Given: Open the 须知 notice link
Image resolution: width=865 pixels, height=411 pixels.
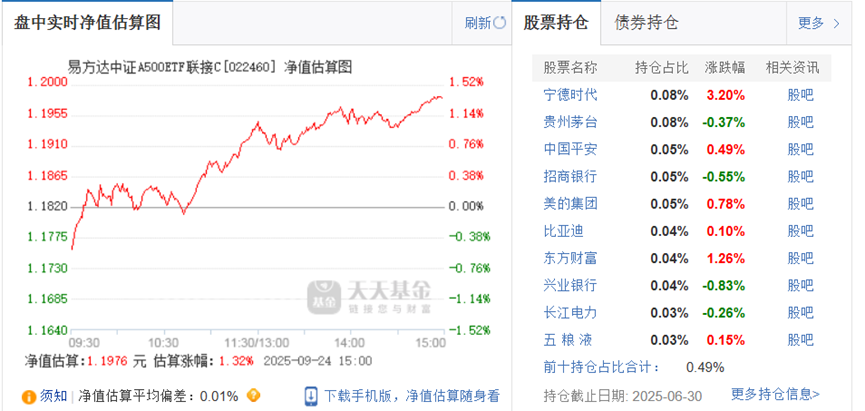Looking at the screenshot, I should pos(54,396).
